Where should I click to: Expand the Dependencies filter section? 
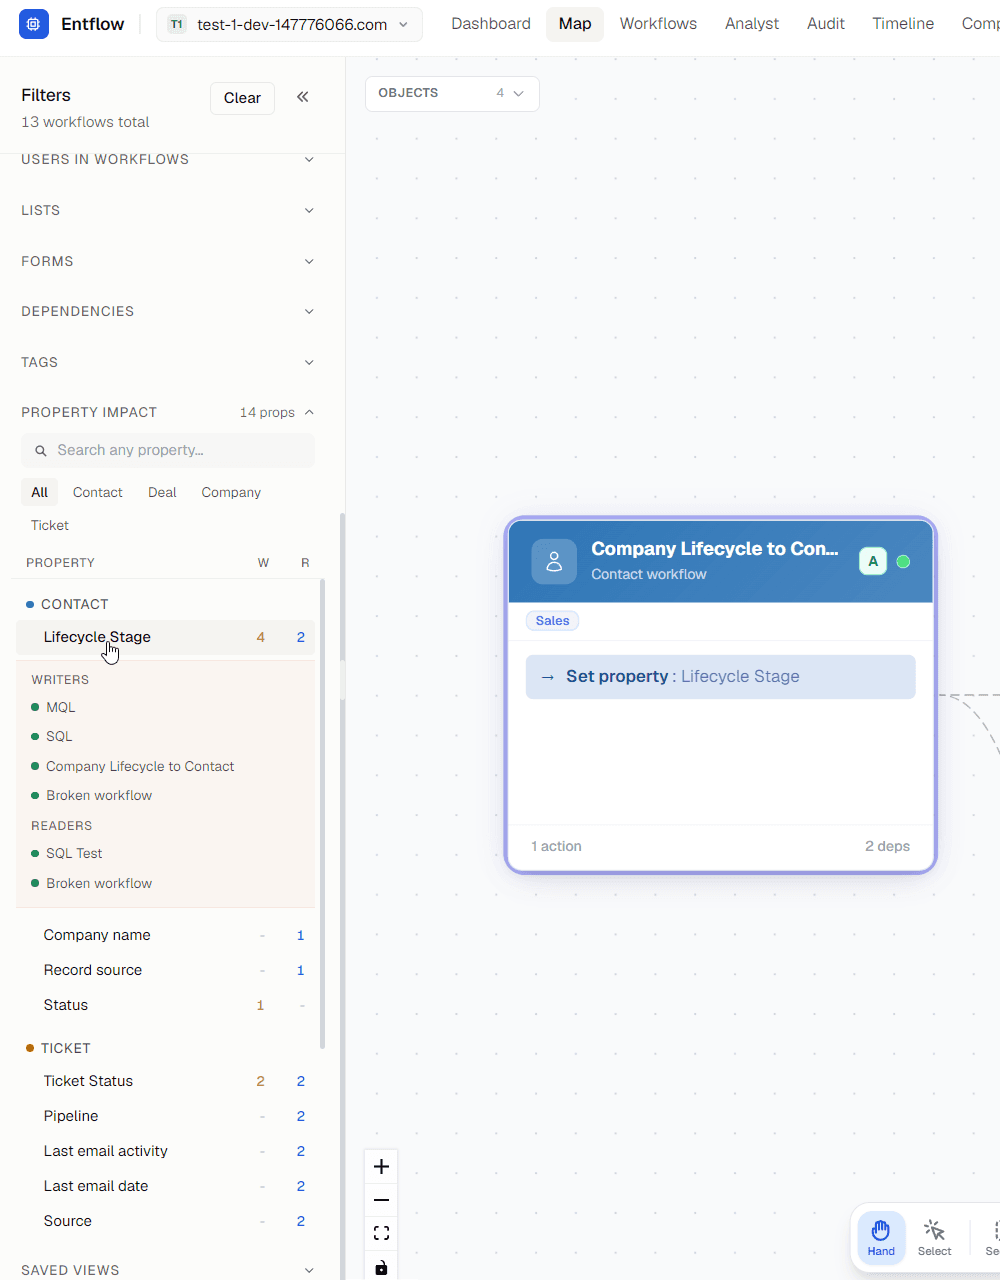pyautogui.click(x=168, y=311)
